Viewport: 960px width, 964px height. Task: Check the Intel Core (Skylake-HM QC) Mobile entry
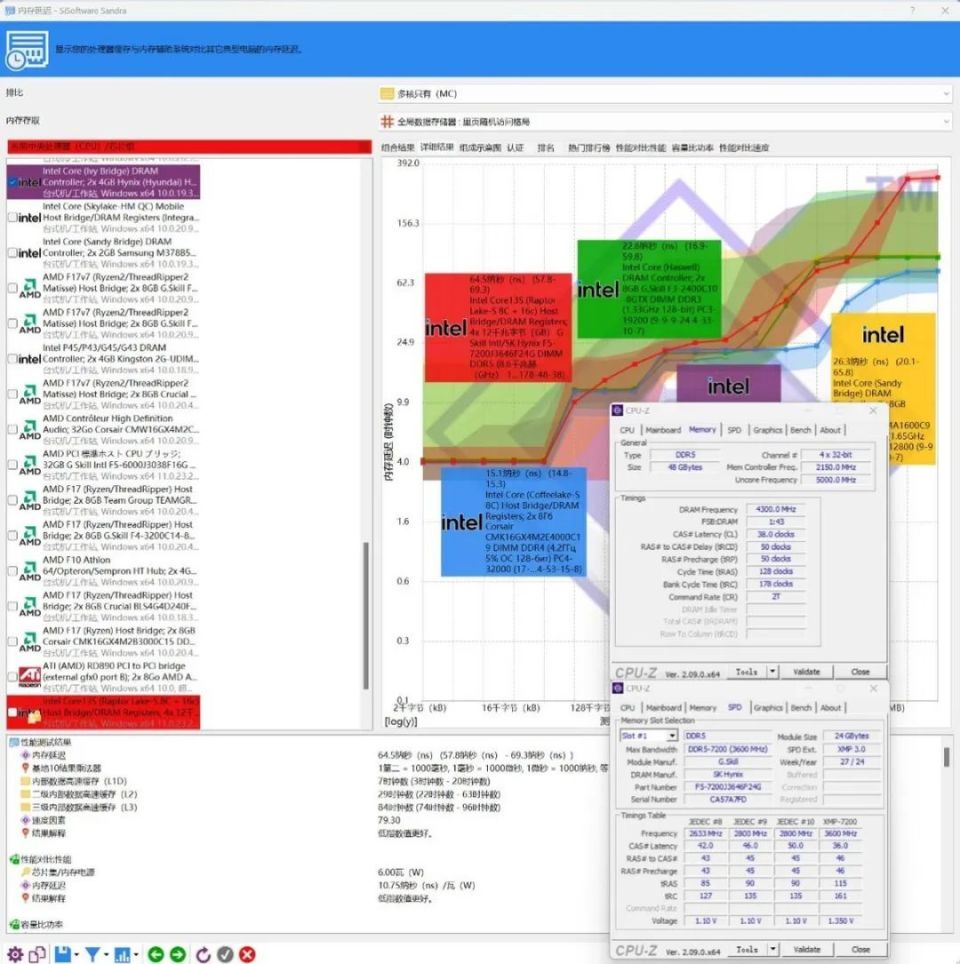12,217
